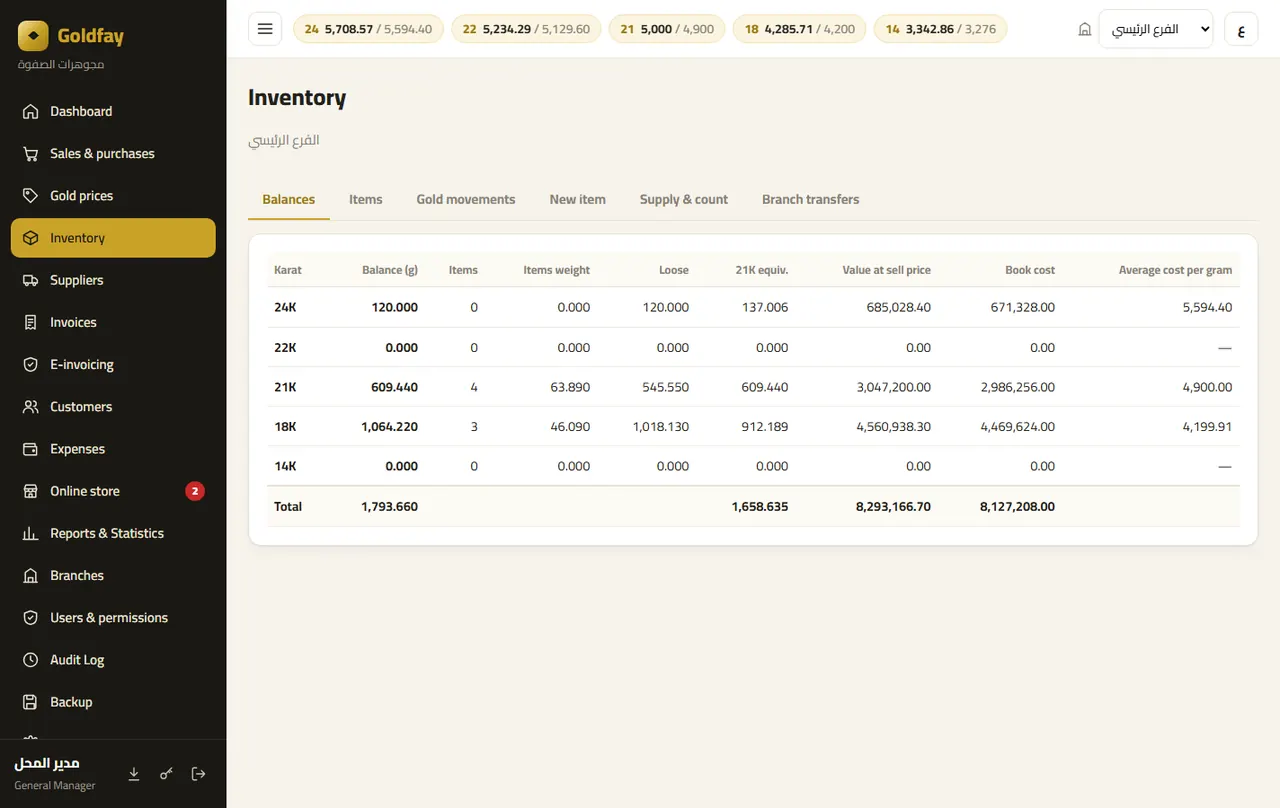Click the 18K average cost 4,199.91

tap(1207, 426)
